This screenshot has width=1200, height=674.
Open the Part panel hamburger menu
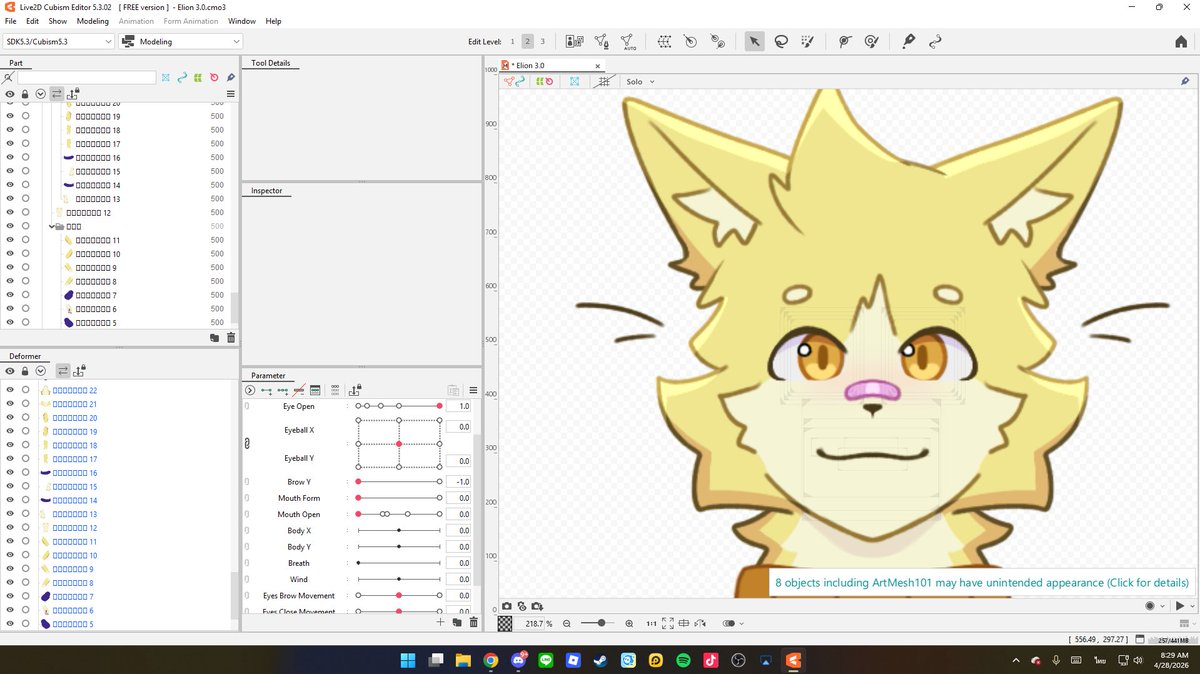[231, 93]
